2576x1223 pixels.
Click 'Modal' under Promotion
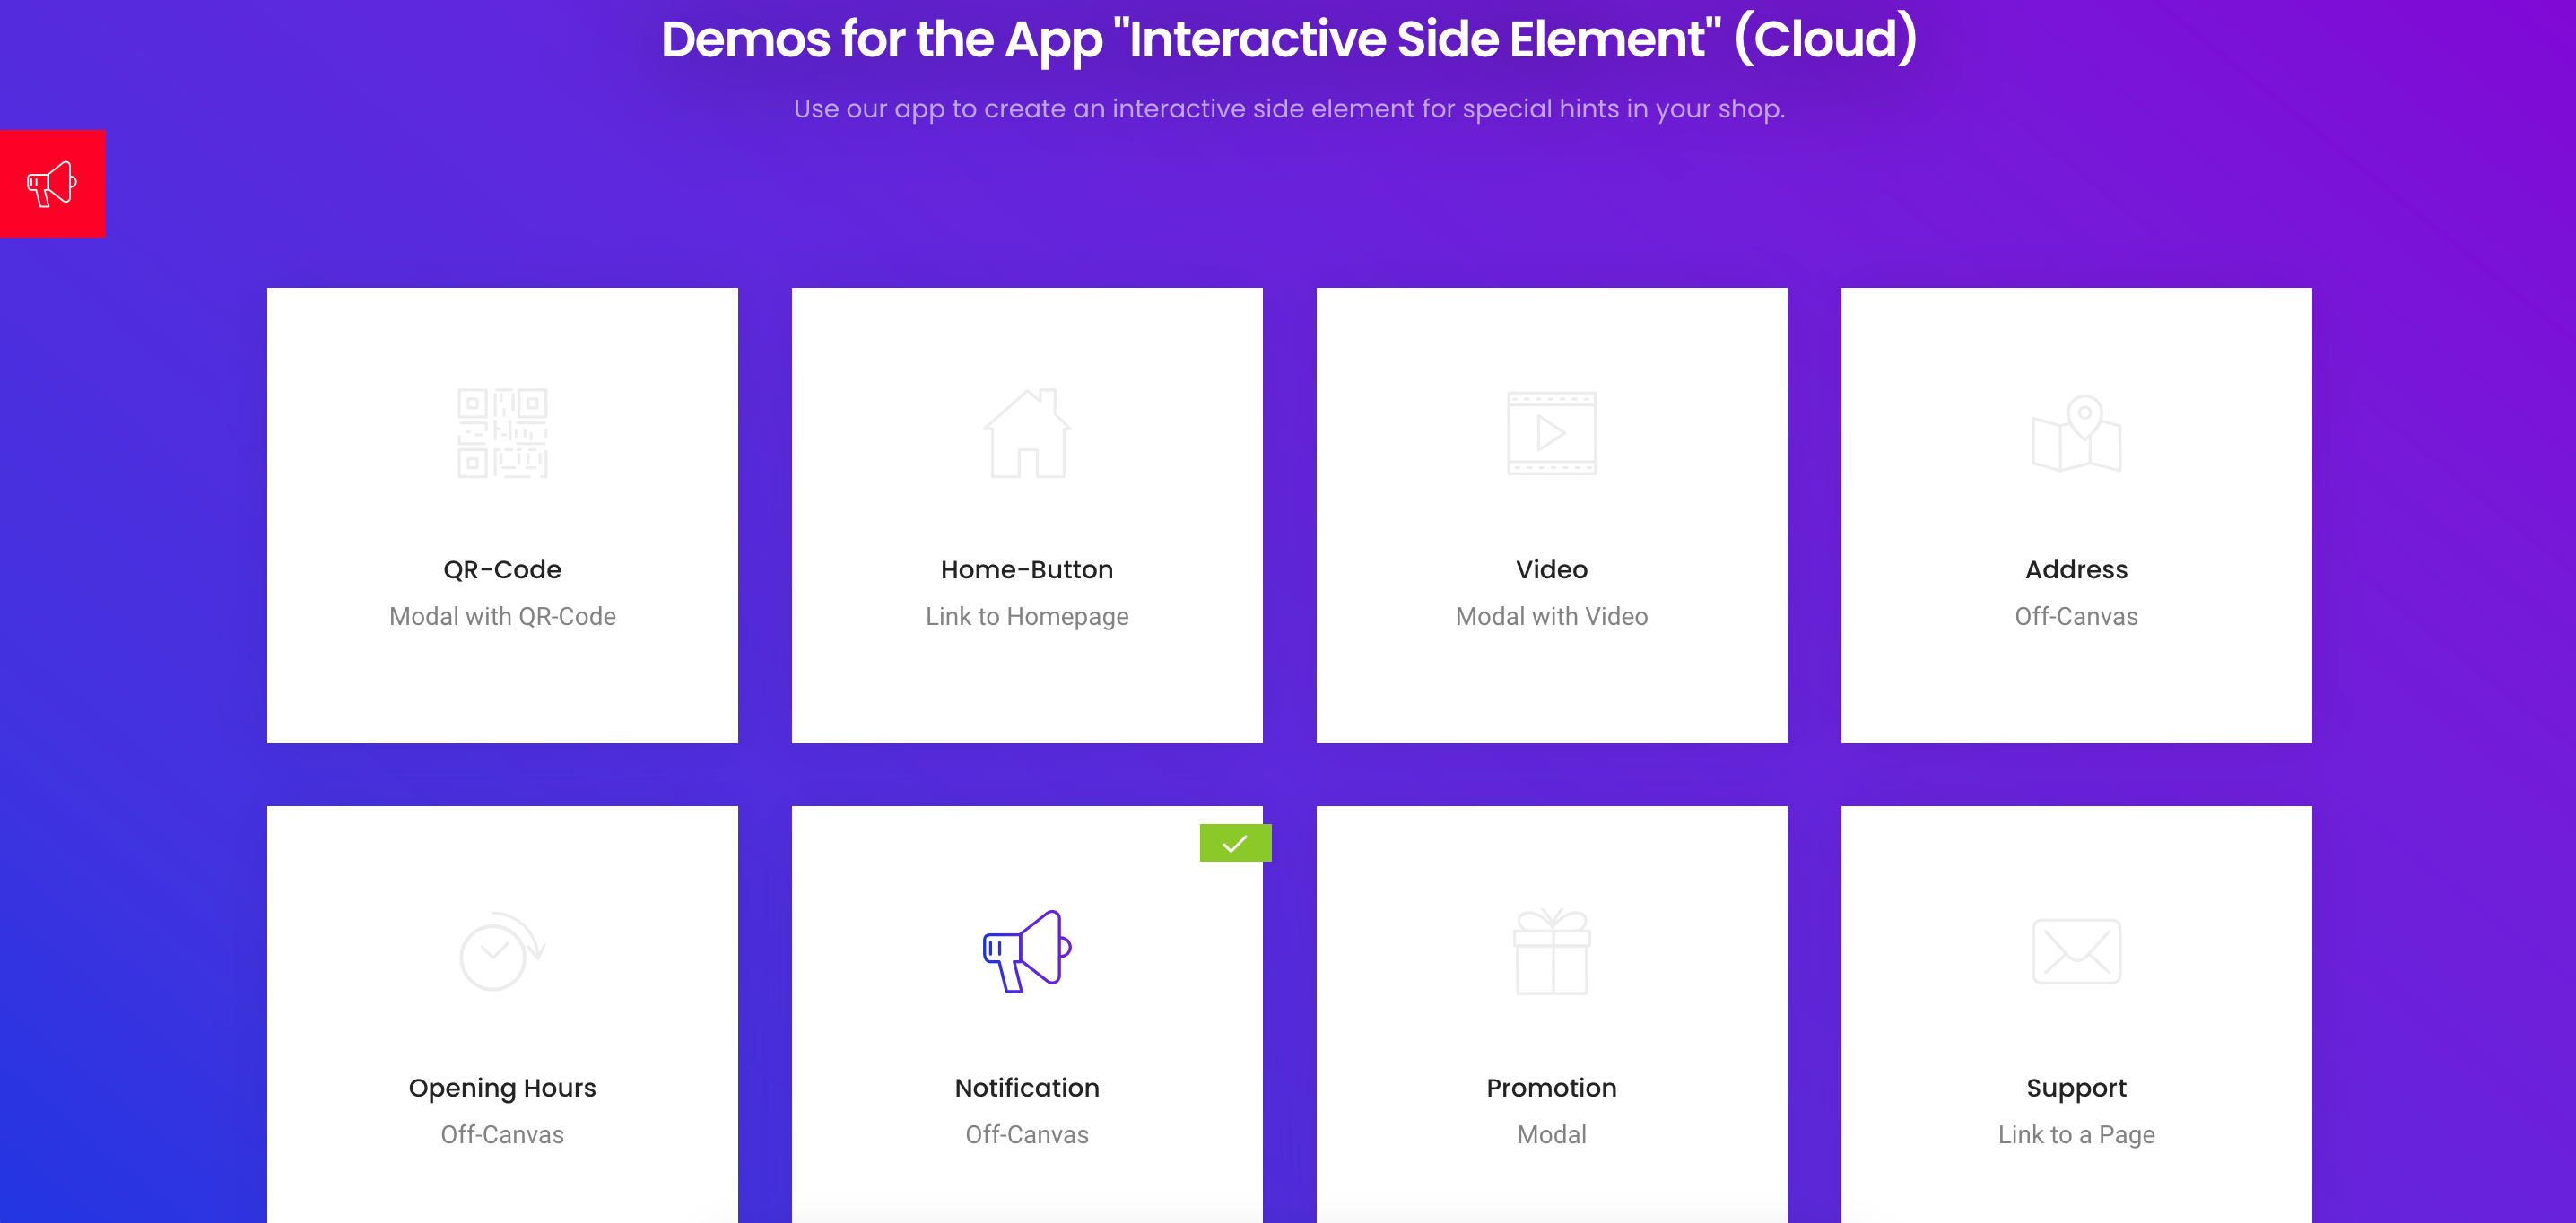point(1551,1134)
